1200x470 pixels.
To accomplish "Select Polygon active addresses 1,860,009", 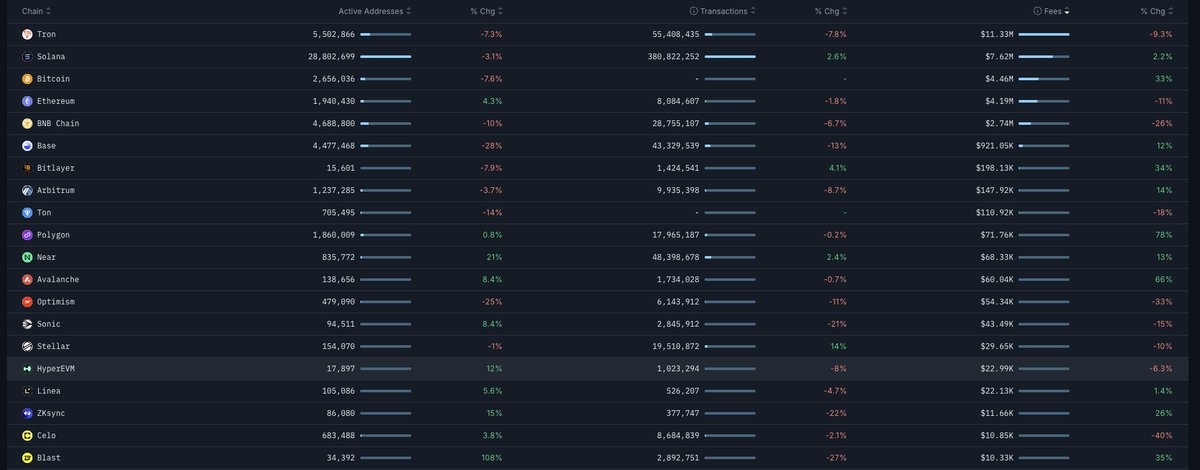I will pyautogui.click(x=333, y=235).
